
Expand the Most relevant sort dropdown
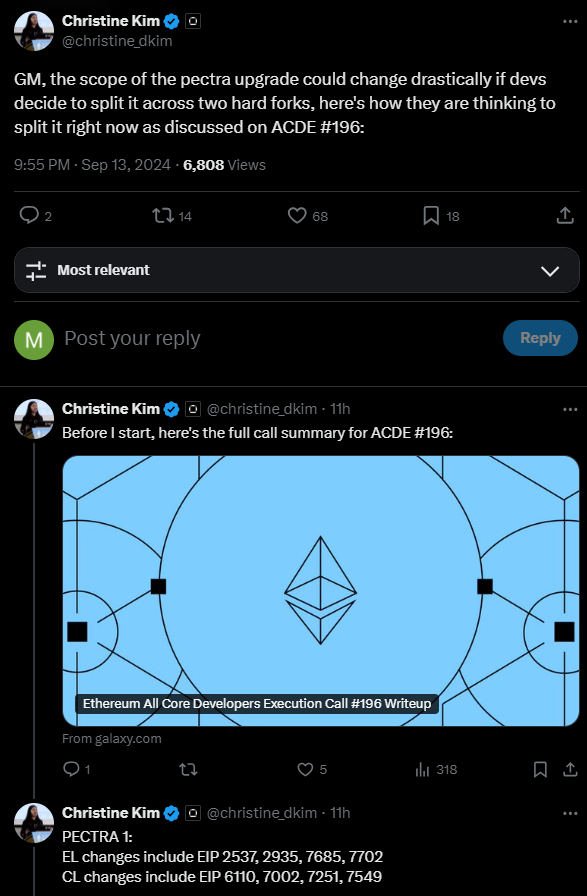pos(297,270)
